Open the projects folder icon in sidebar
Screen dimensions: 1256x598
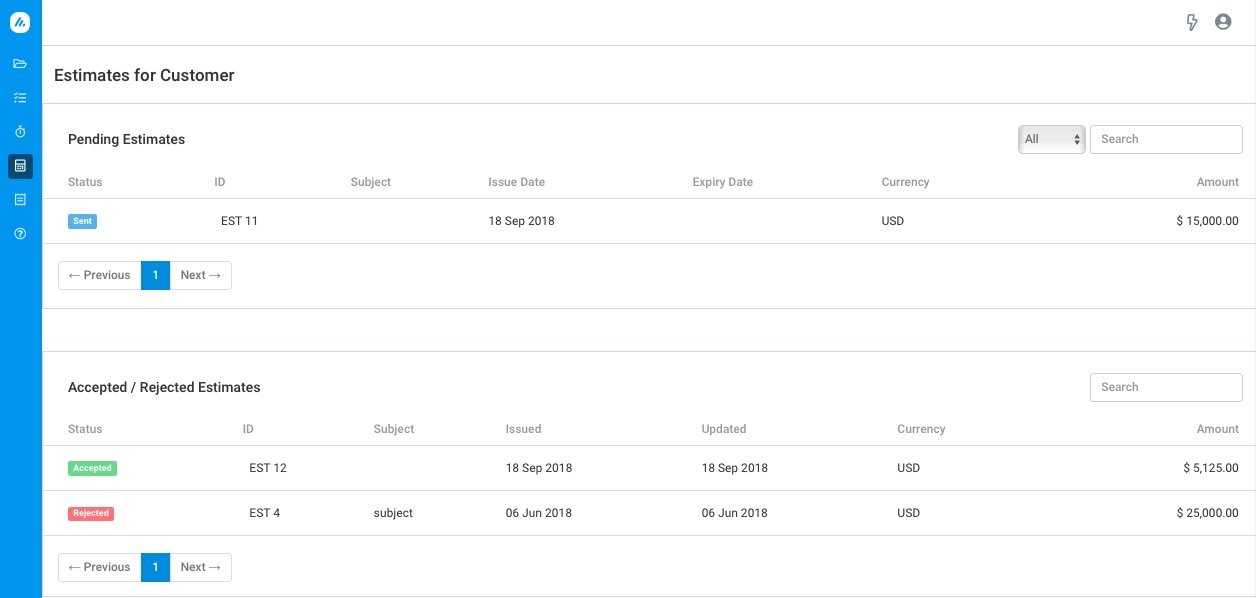pos(20,64)
